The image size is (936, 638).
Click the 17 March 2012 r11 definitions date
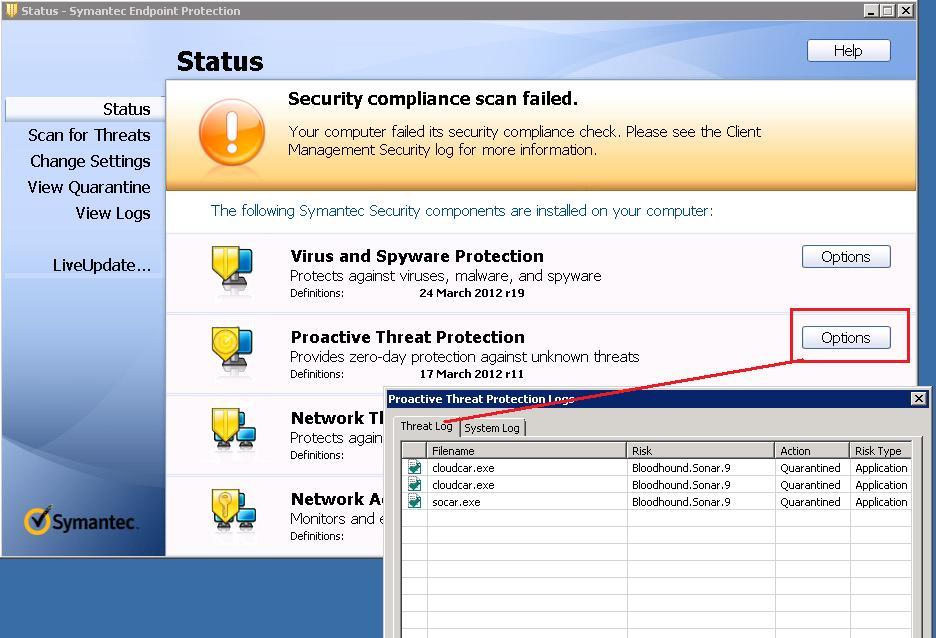point(472,374)
